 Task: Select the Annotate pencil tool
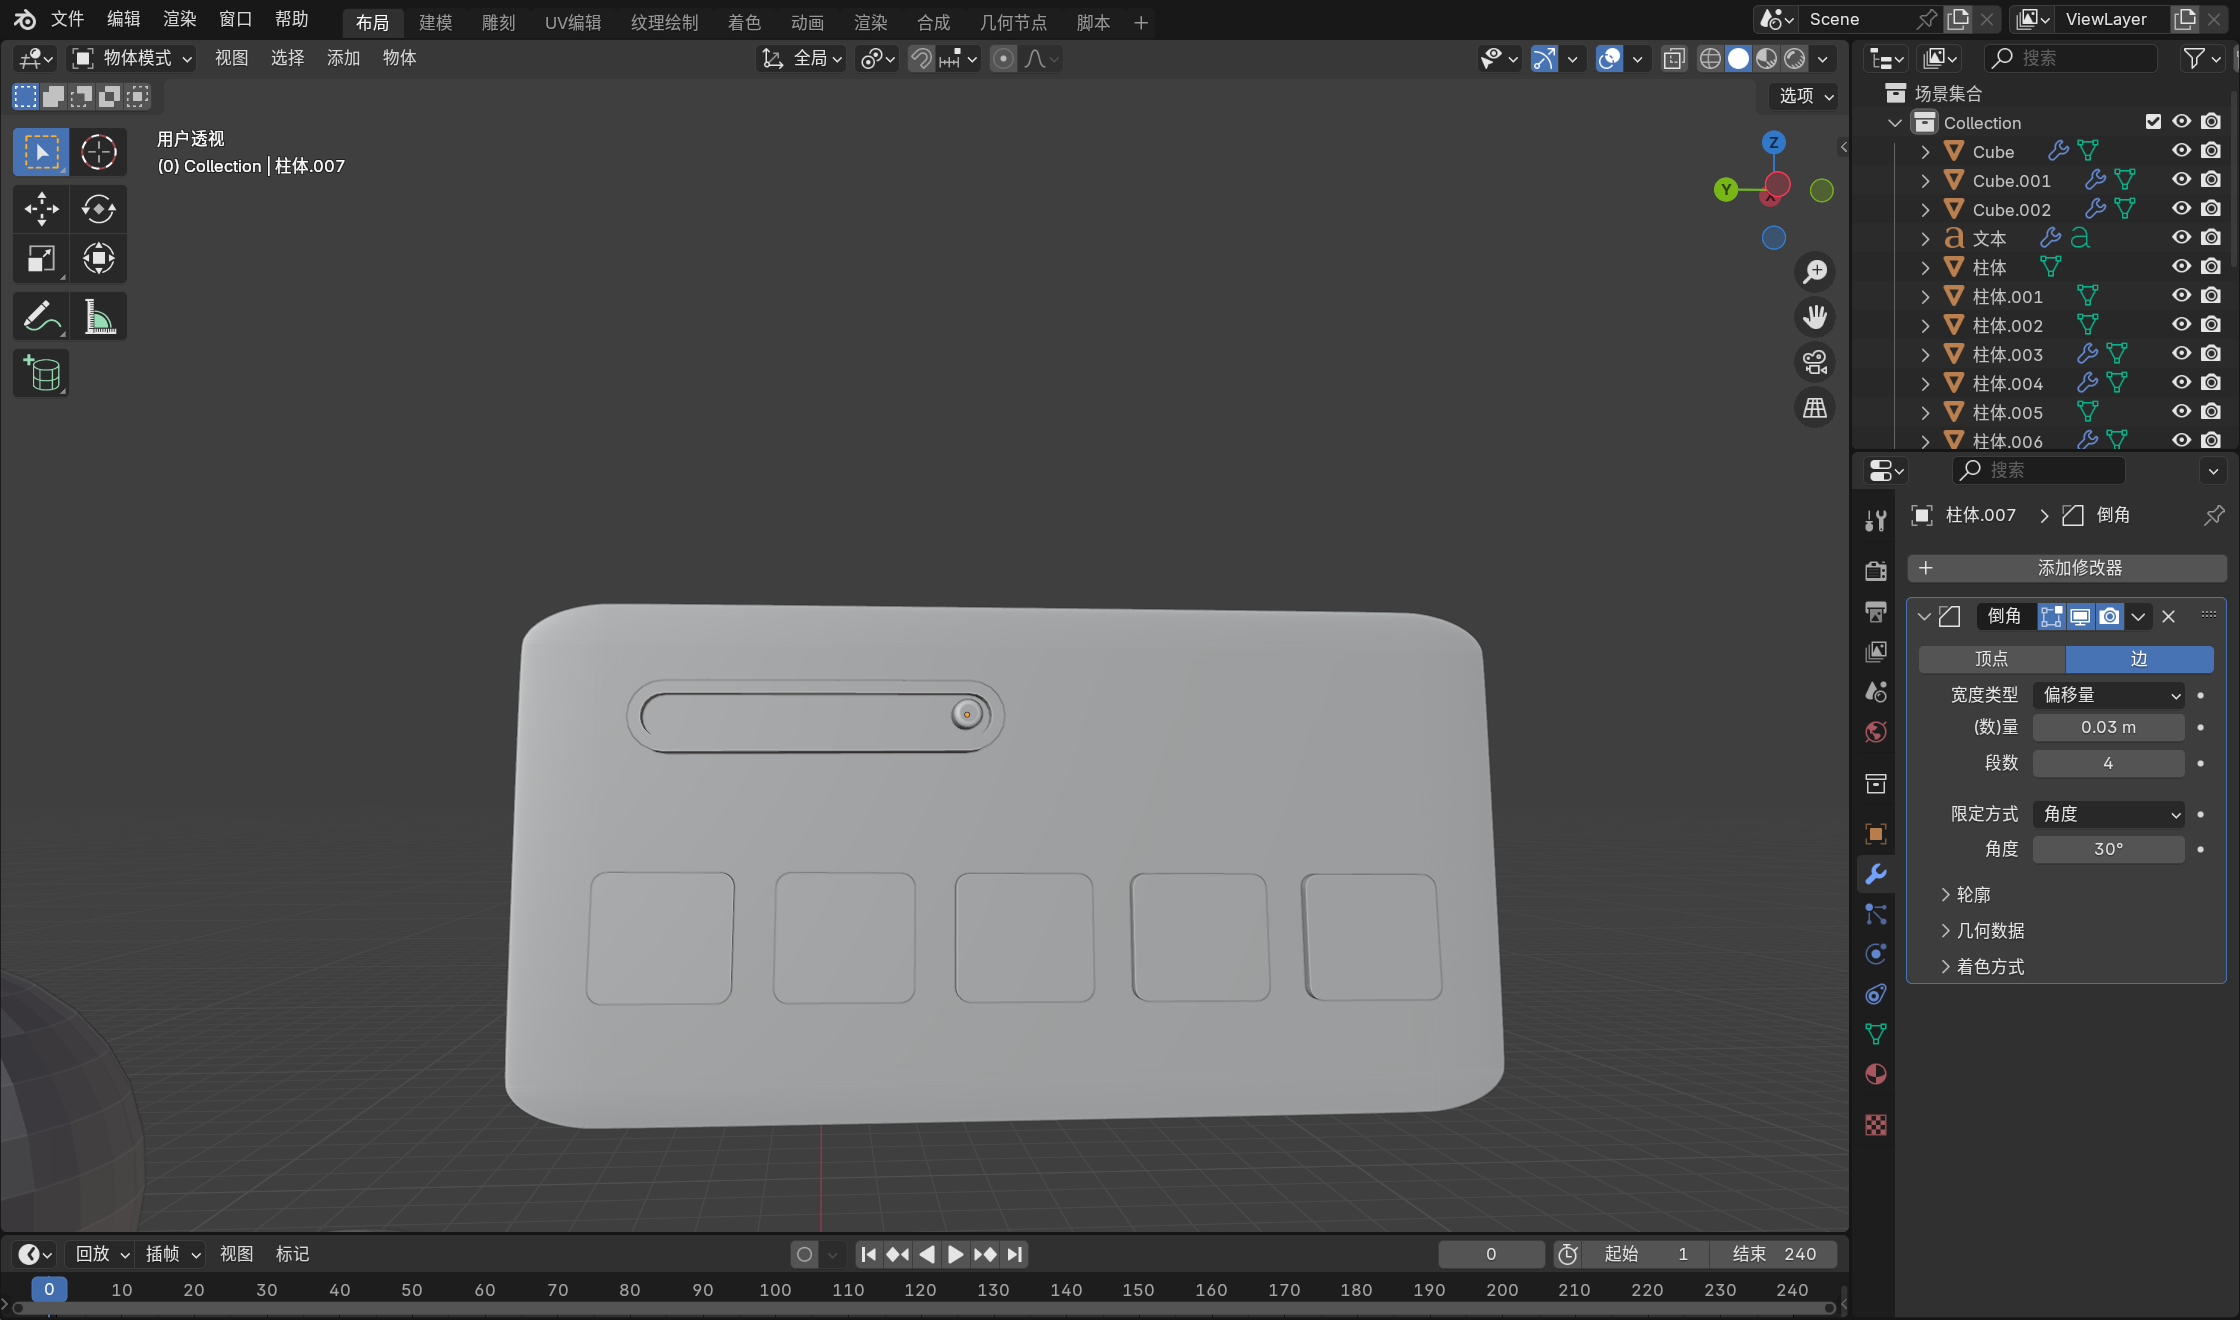tap(41, 317)
